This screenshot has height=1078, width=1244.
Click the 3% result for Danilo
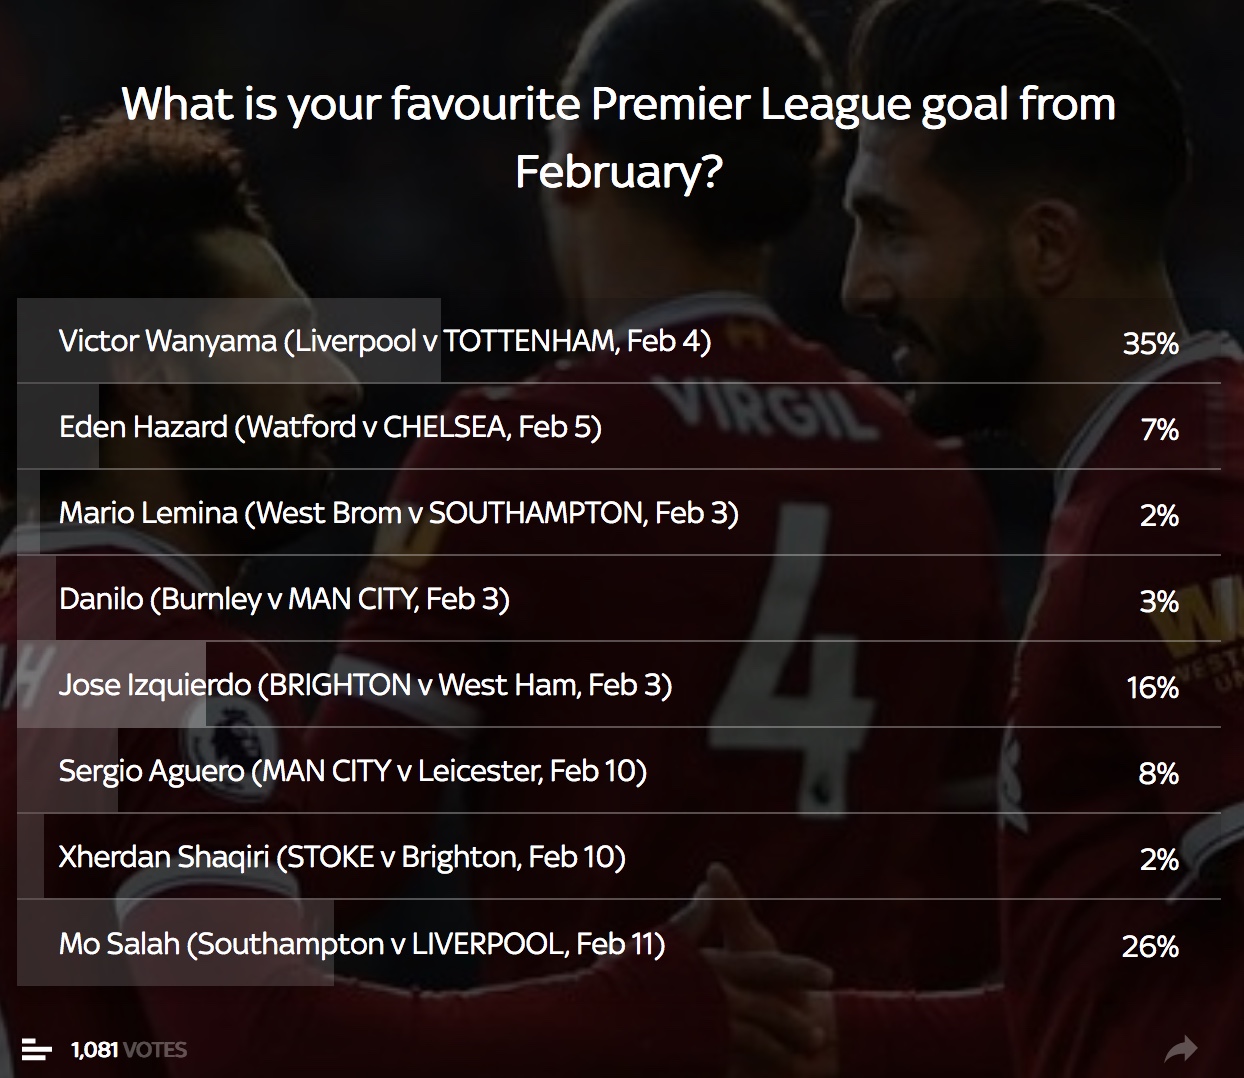tap(1160, 602)
